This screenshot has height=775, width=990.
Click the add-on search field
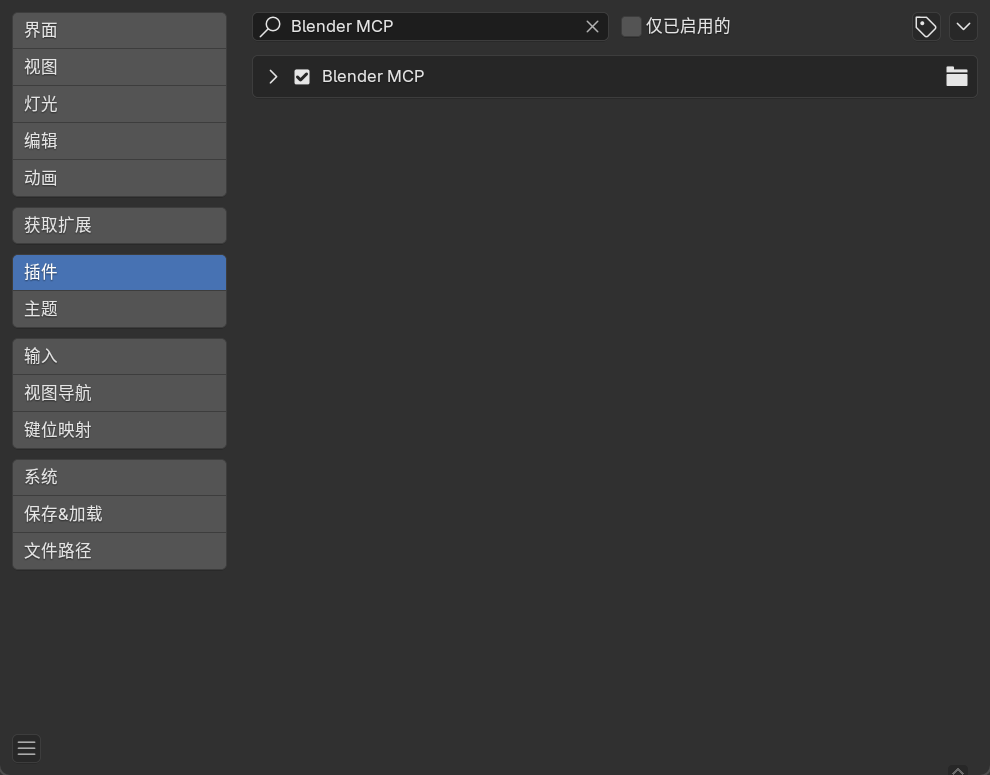430,27
